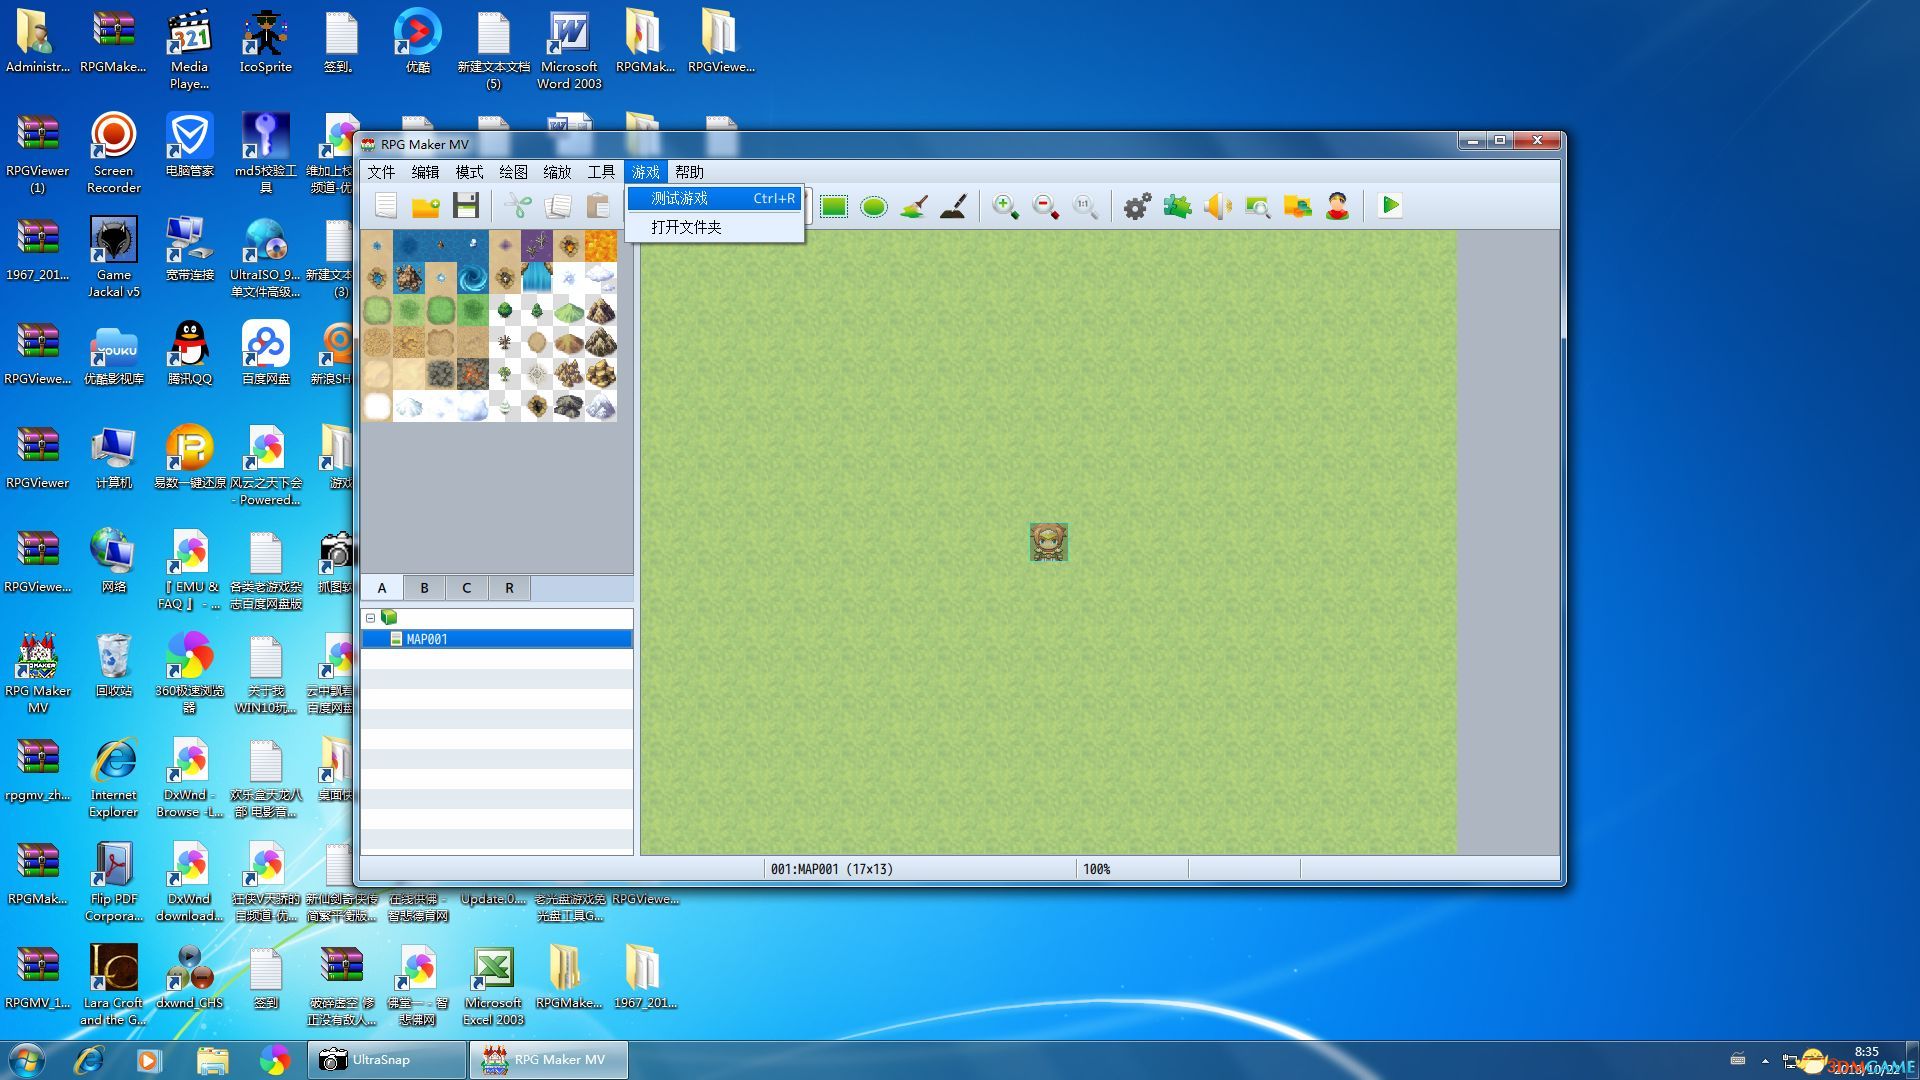The image size is (1920, 1080).
Task: Click the Open Project folder icon
Action: coord(425,206)
